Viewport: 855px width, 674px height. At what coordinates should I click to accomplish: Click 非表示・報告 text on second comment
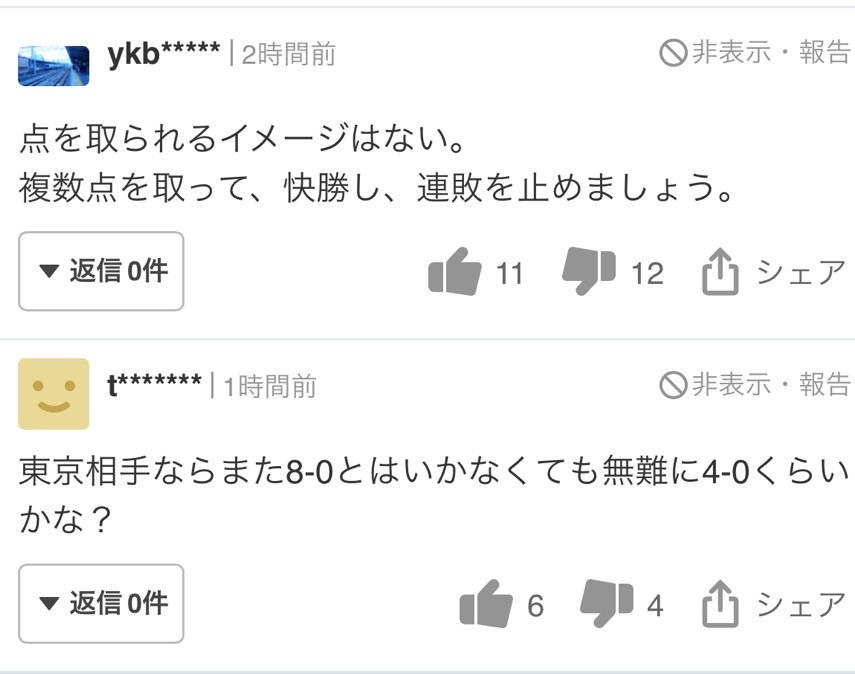770,384
